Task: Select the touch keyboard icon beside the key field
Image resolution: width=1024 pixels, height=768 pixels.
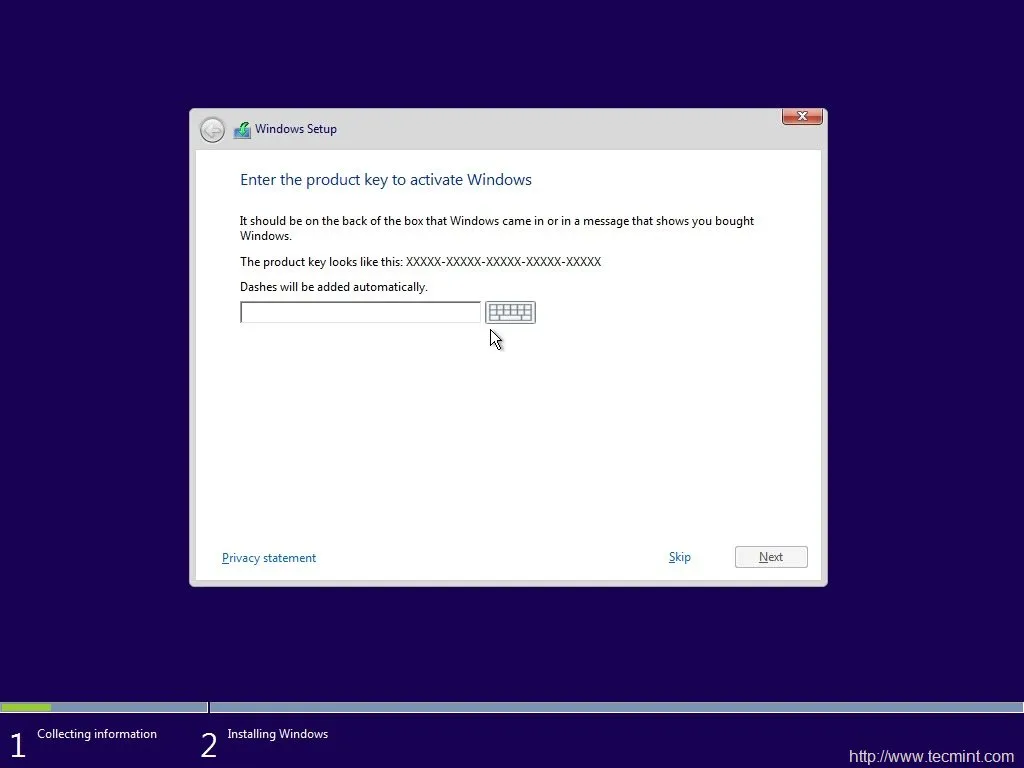Action: coord(510,311)
